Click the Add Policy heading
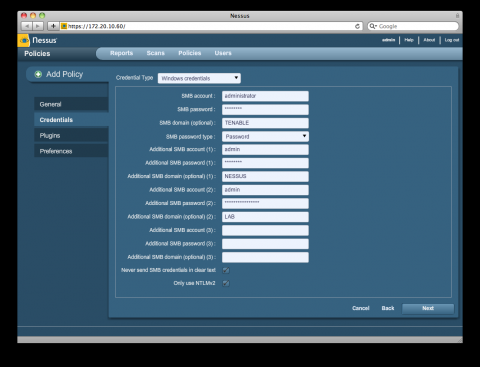The height and width of the screenshot is (367, 480). 64,74
